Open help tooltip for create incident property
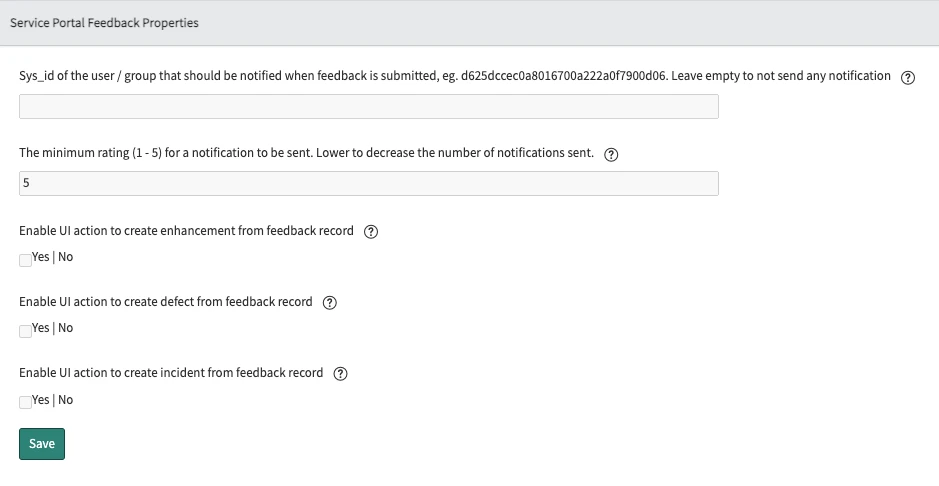Viewport: 939px width, 486px height. coord(340,374)
